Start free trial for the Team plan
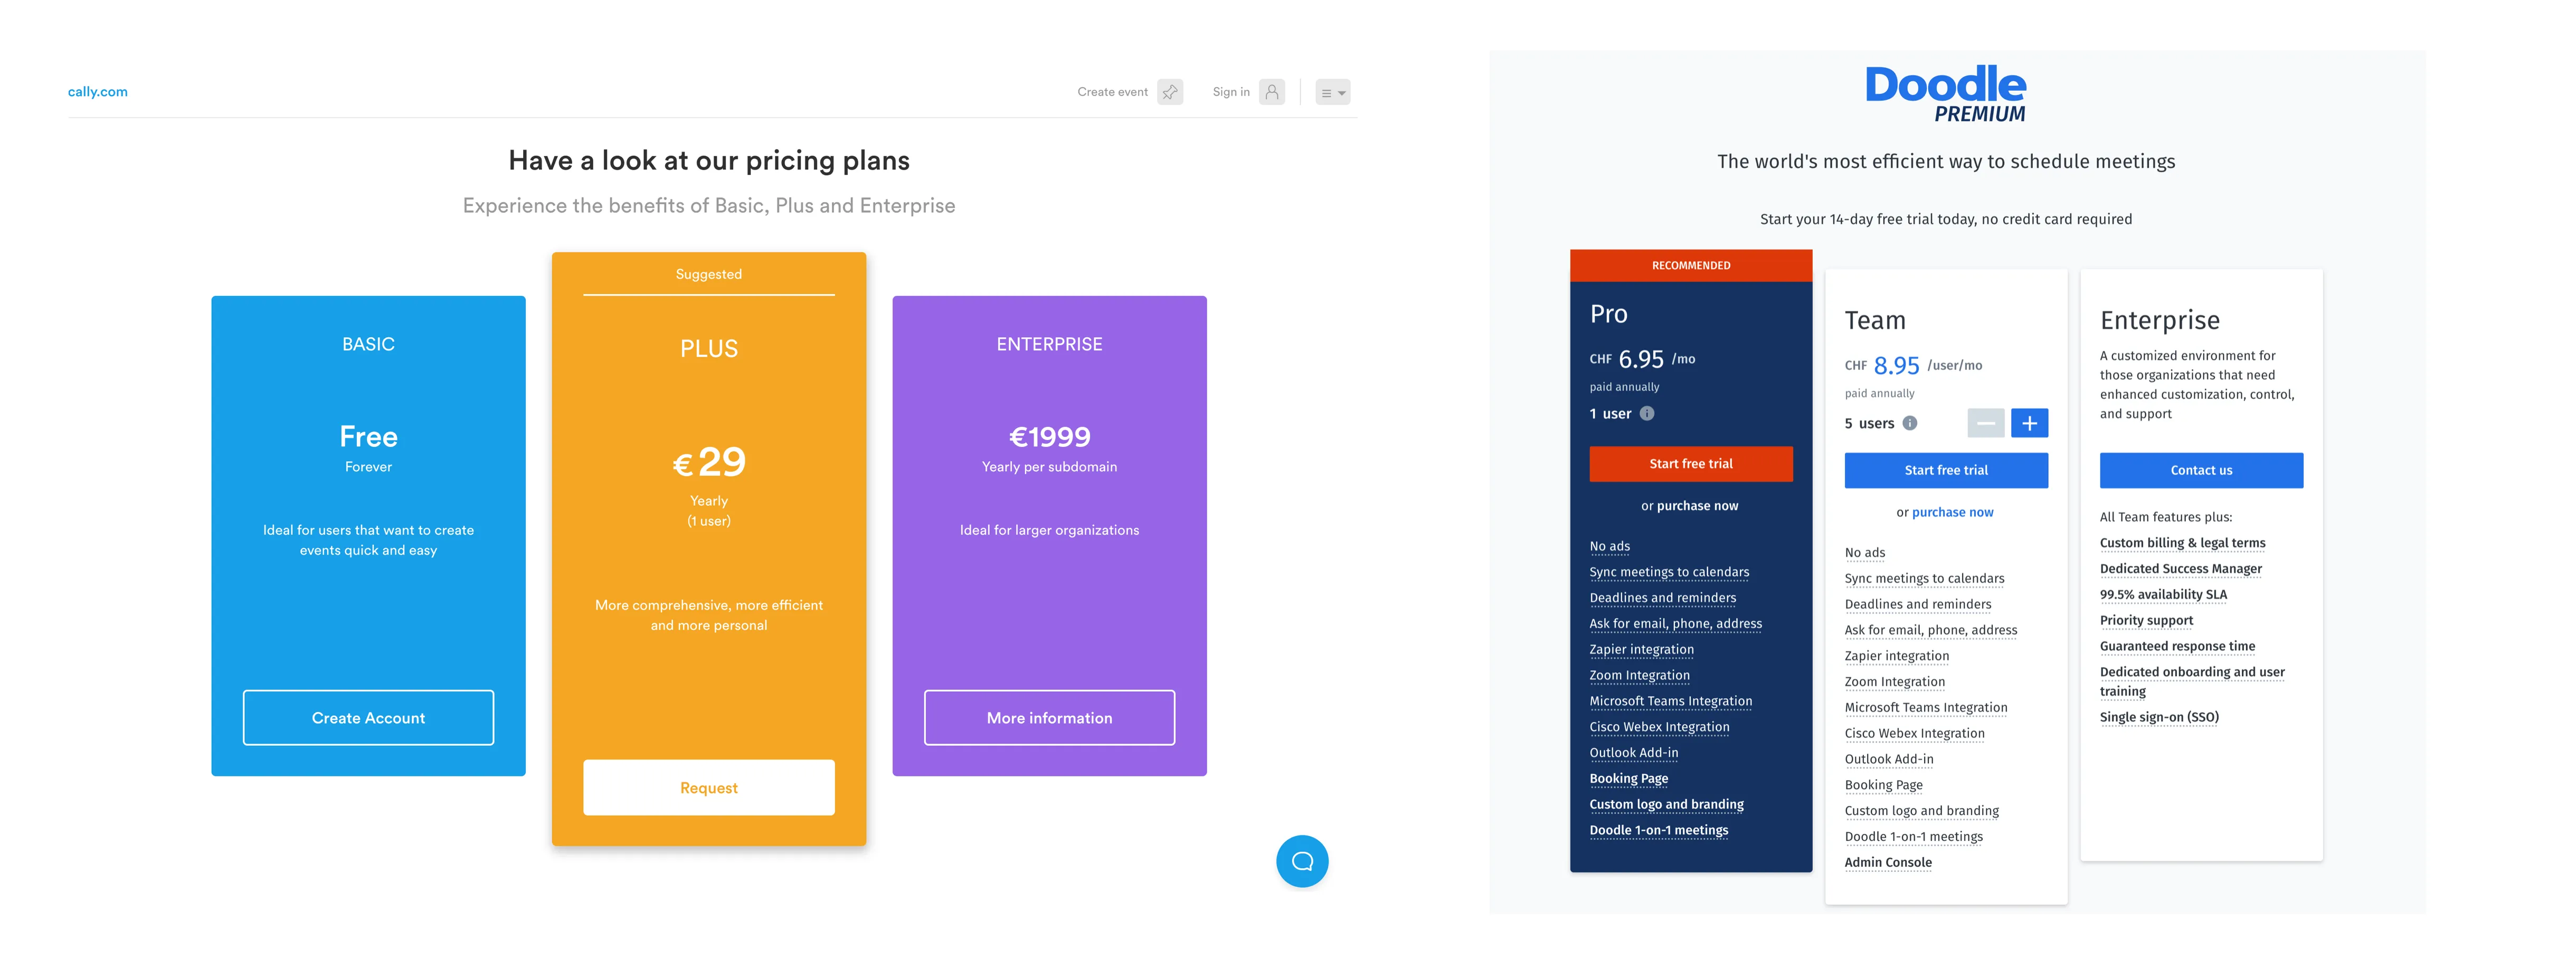 point(1945,470)
